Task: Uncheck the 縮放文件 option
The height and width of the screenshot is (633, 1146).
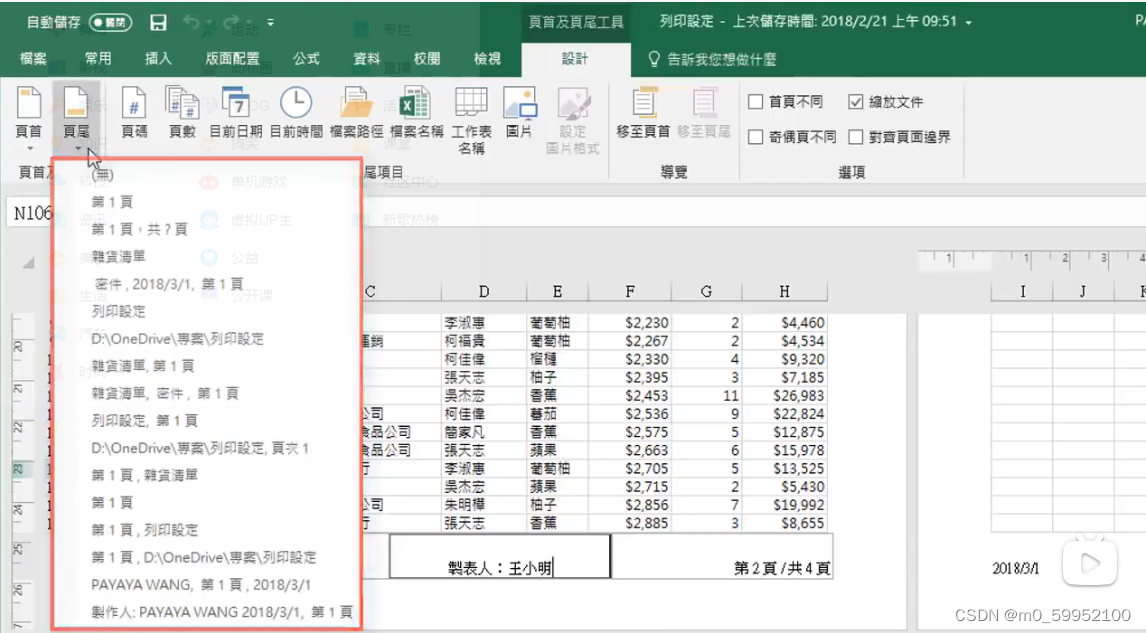Action: 854,101
